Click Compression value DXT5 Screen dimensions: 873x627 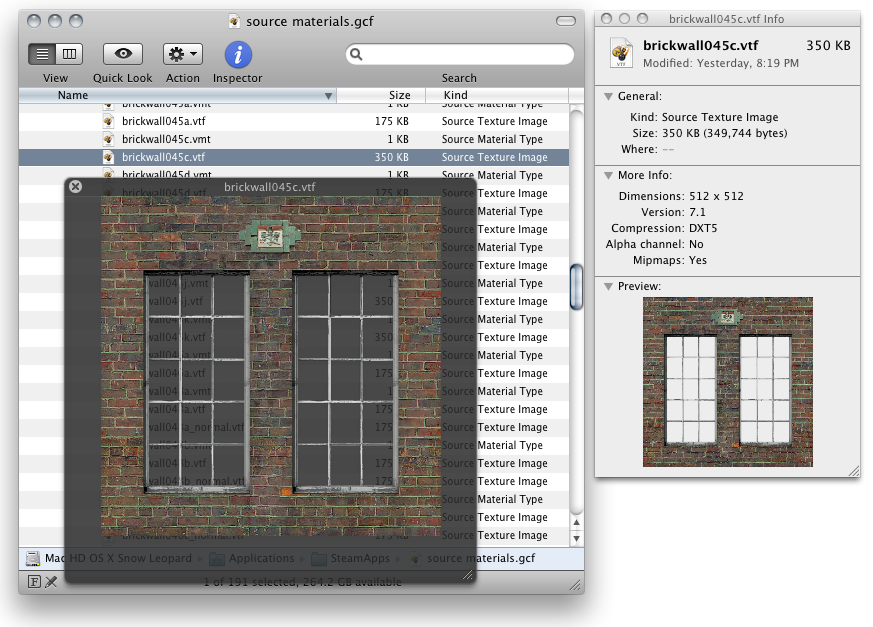click(703, 228)
